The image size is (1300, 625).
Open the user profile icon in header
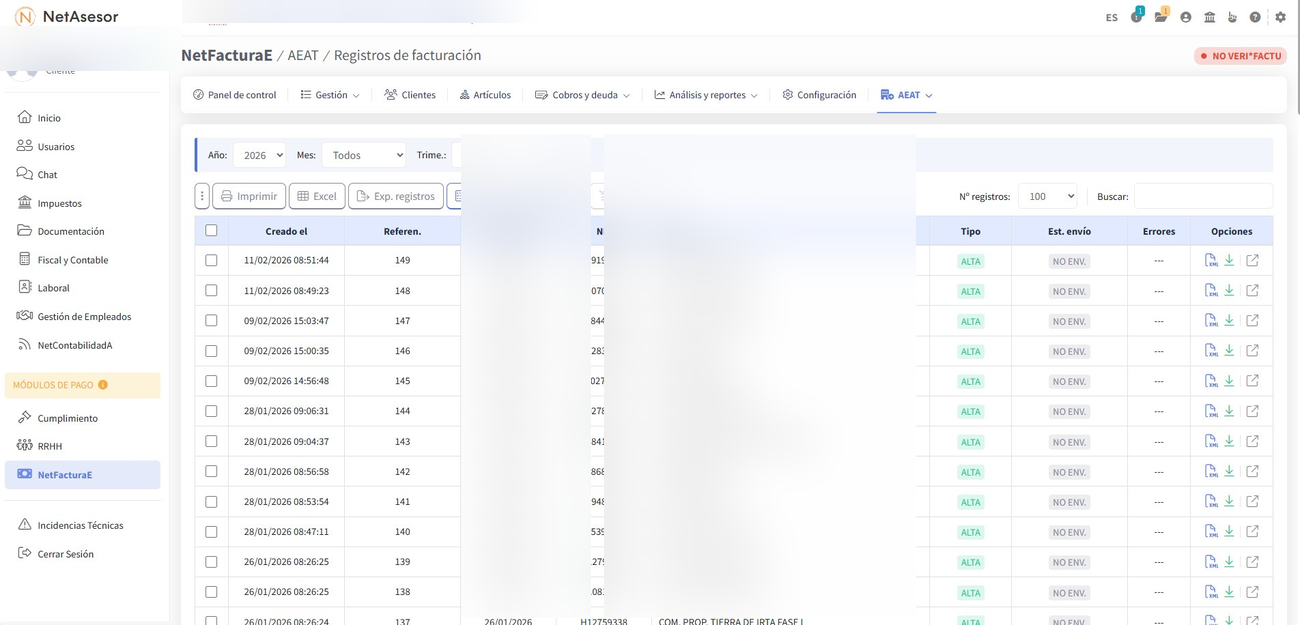coord(1186,17)
